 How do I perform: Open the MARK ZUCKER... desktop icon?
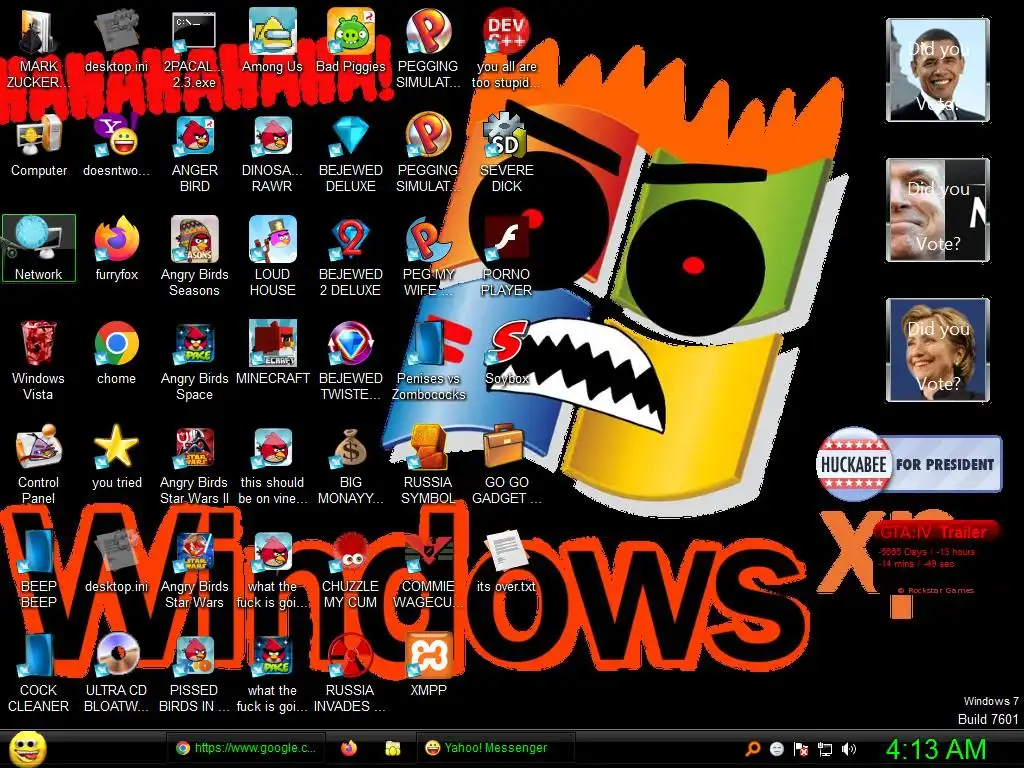click(x=38, y=49)
